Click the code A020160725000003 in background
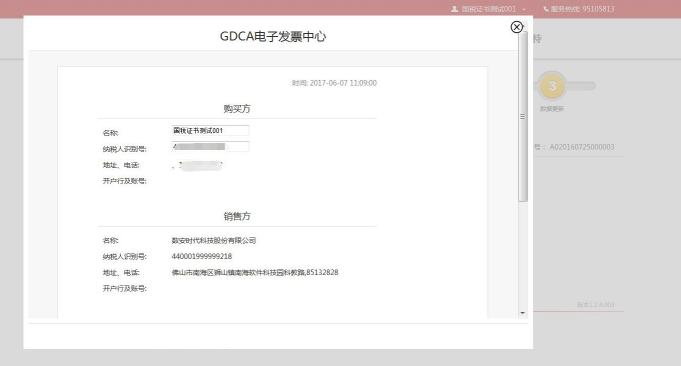681x366 pixels. [x=582, y=147]
